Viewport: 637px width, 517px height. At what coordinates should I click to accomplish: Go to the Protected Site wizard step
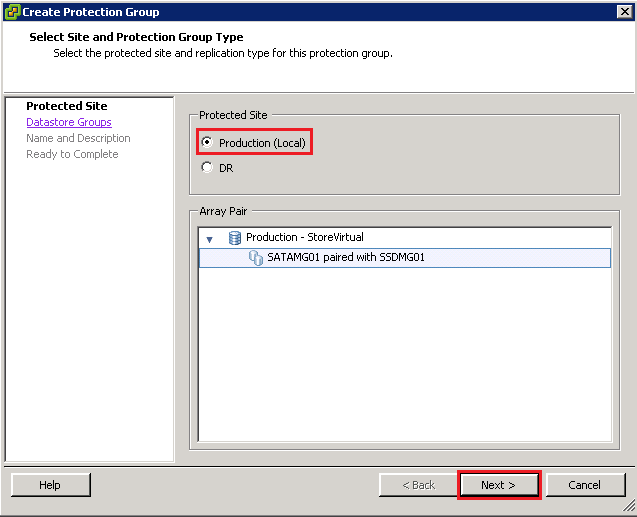click(x=66, y=106)
